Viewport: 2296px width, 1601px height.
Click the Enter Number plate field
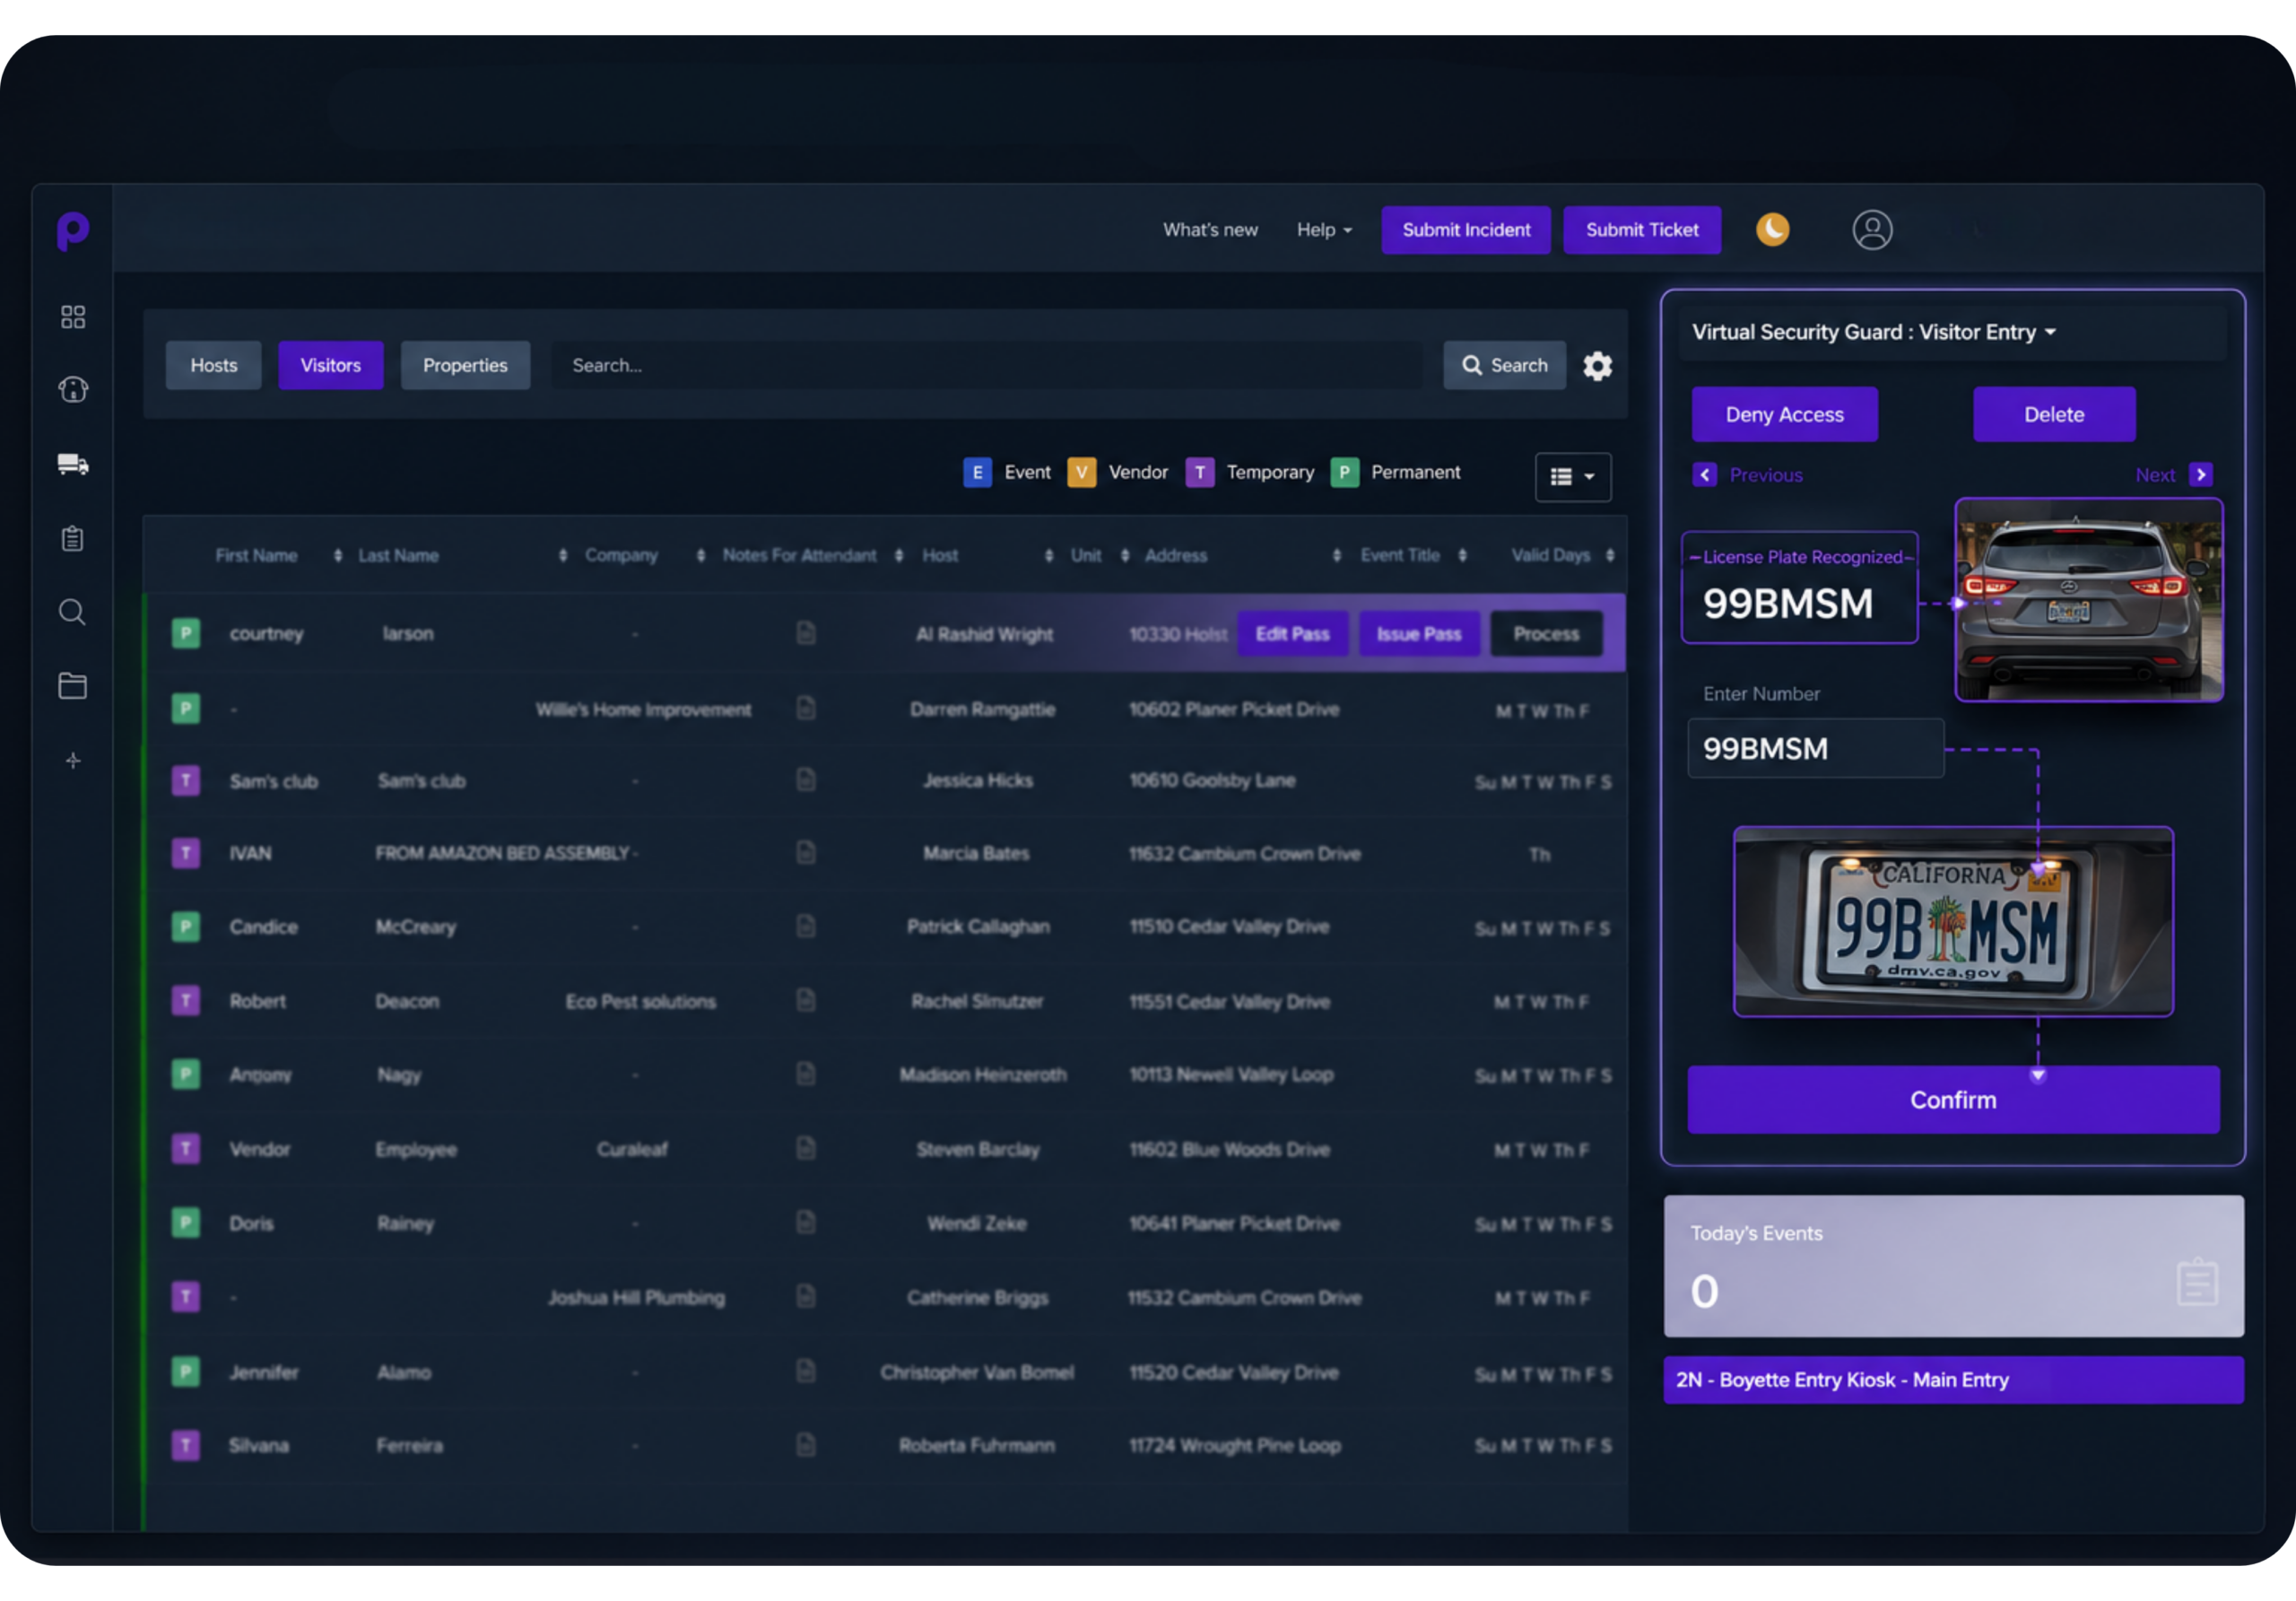(x=1815, y=748)
